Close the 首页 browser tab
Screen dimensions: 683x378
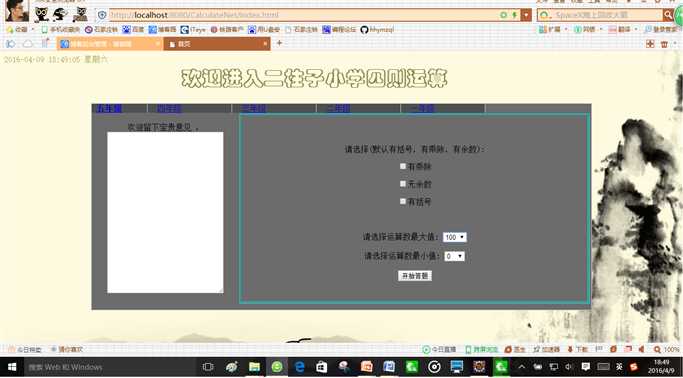[x=265, y=44]
